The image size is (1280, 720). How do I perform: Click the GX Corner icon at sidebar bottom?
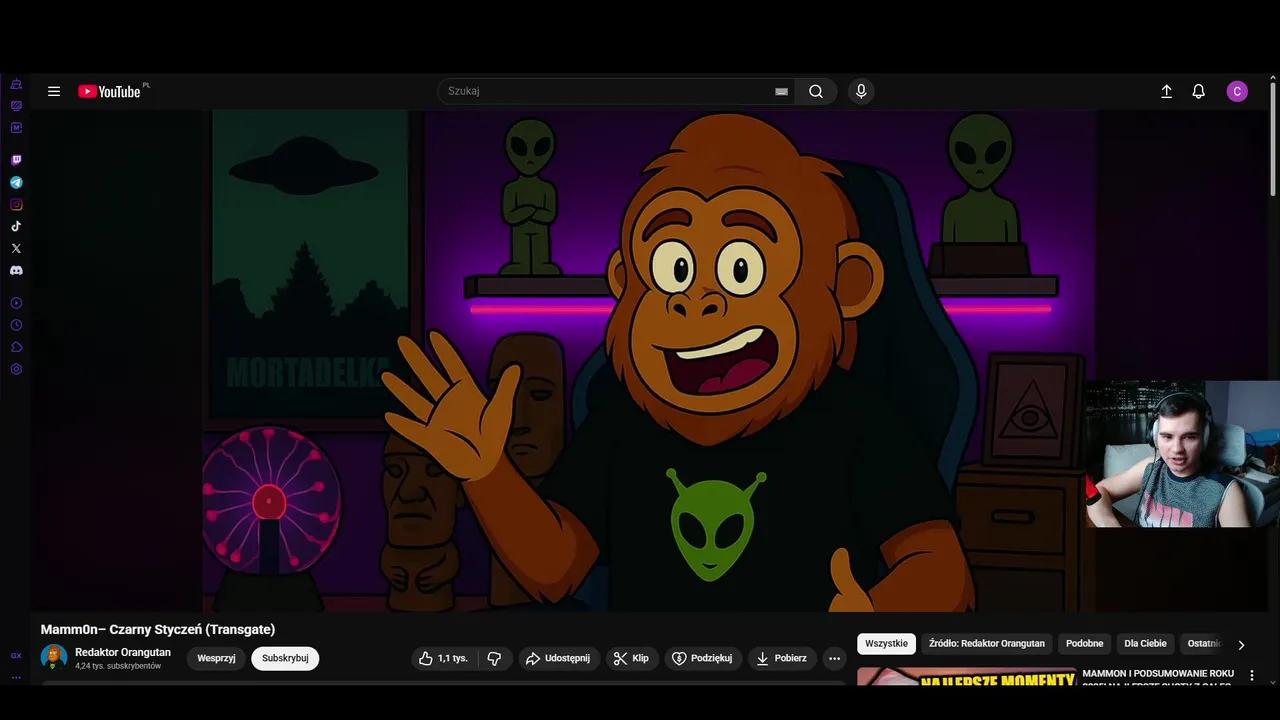pos(16,656)
